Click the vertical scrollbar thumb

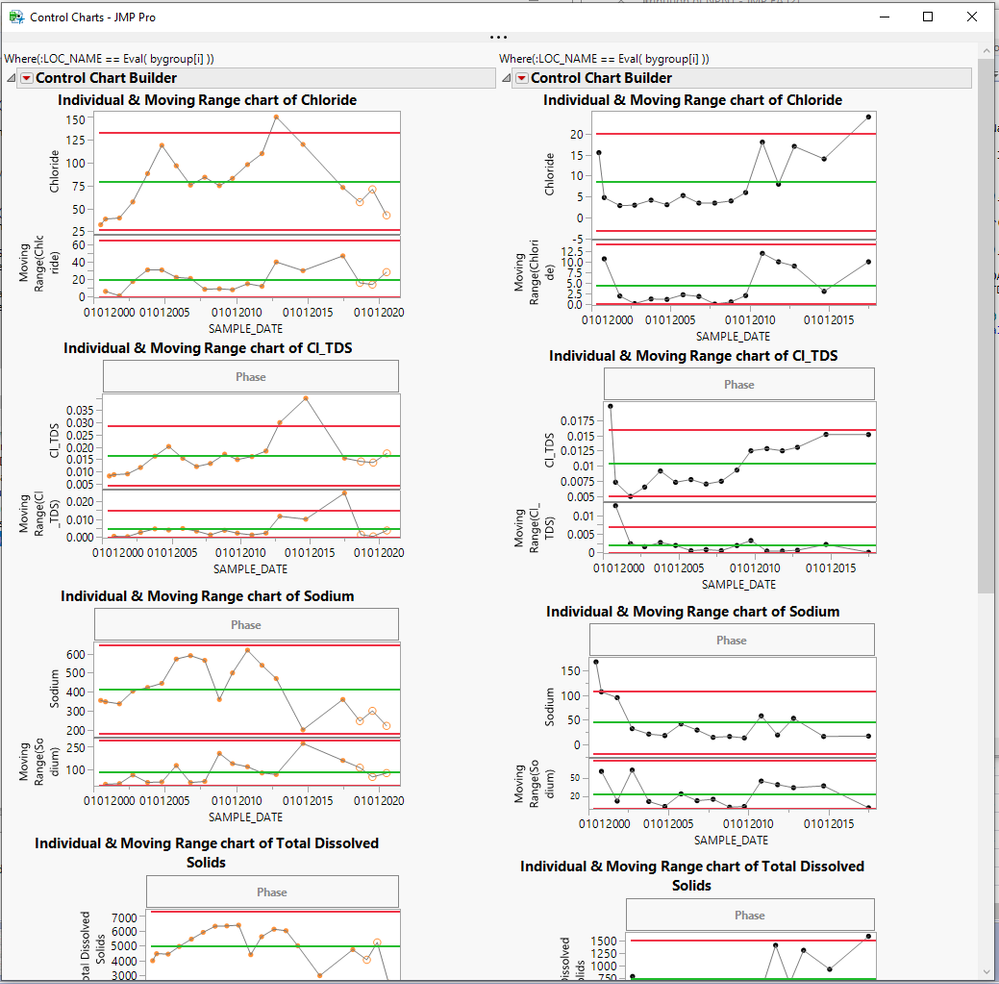coord(986,326)
